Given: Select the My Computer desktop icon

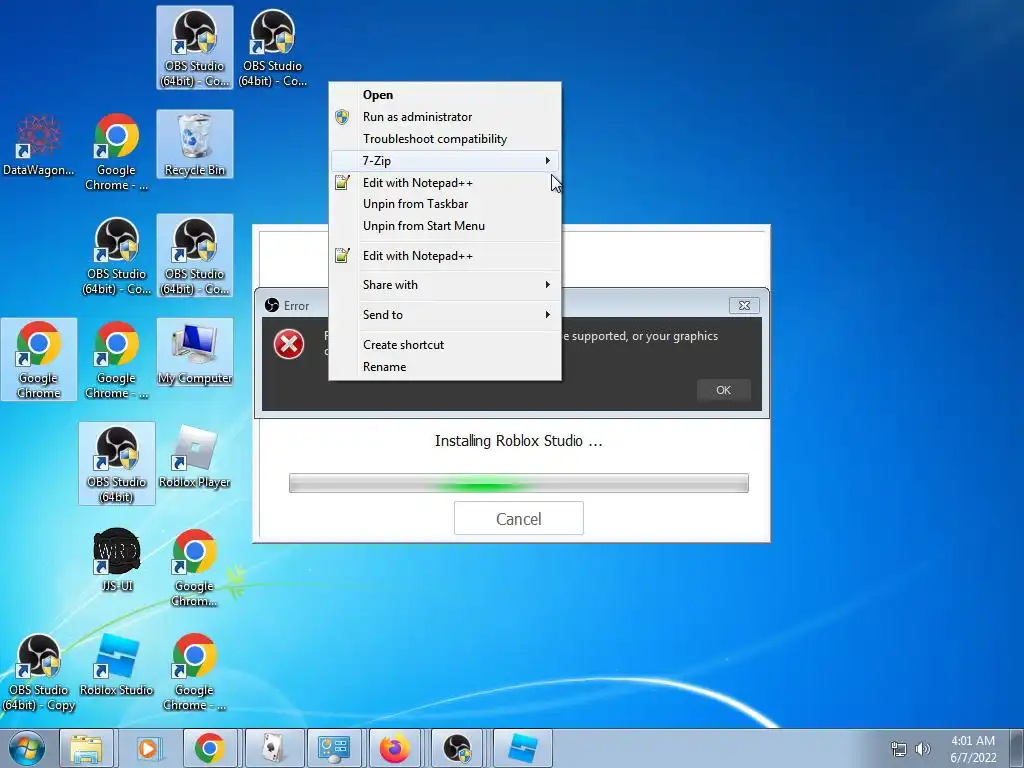Looking at the screenshot, I should [x=195, y=353].
